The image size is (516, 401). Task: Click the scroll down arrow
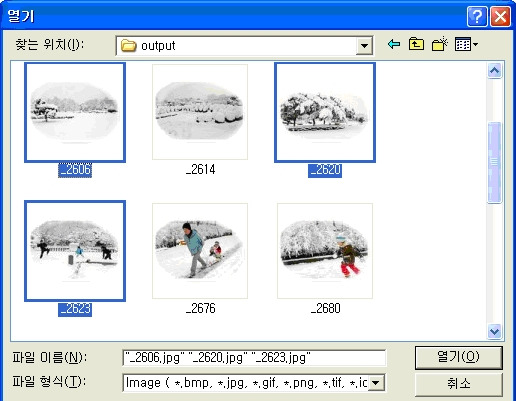click(x=494, y=331)
